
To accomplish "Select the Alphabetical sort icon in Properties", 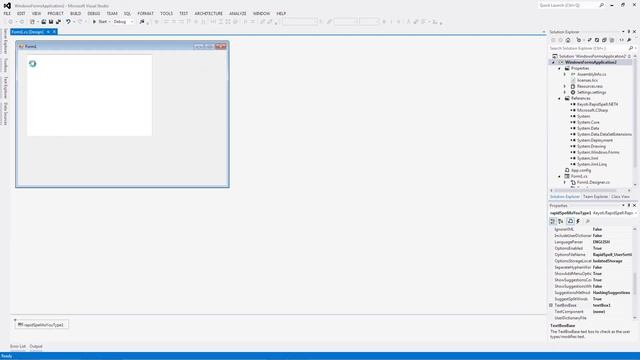I will (561, 221).
